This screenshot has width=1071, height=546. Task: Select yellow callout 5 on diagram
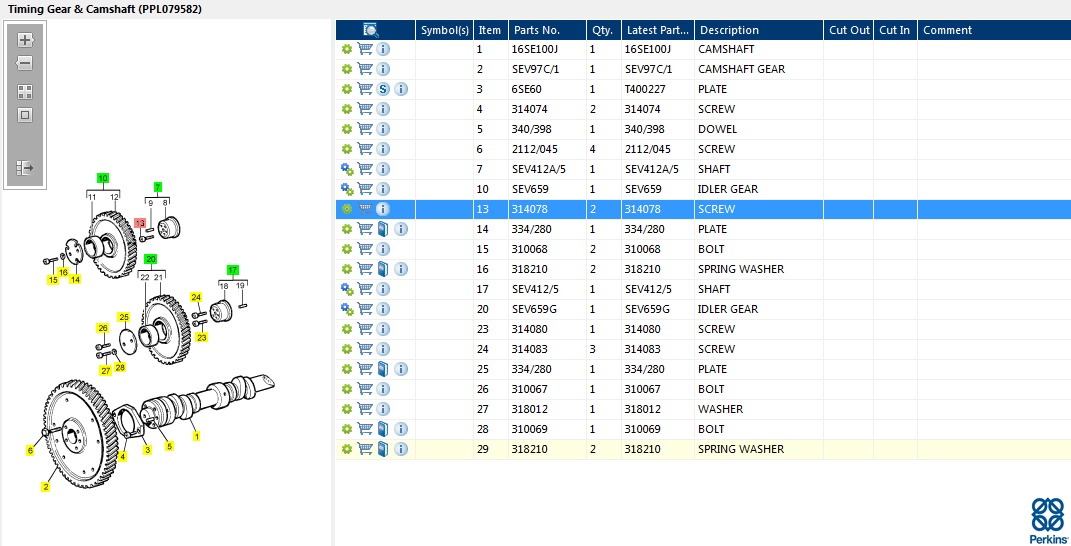point(169,446)
